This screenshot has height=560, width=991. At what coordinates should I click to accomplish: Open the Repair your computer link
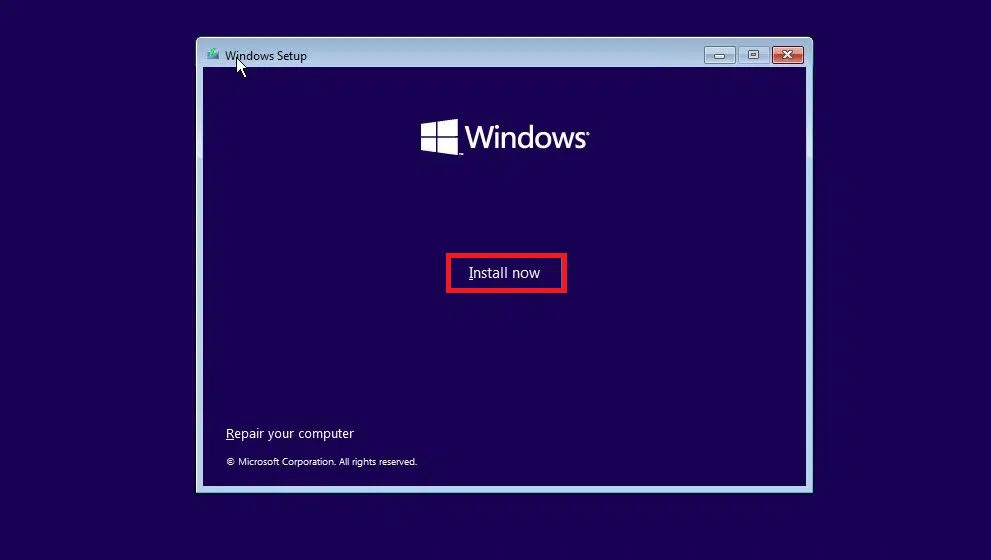click(289, 434)
